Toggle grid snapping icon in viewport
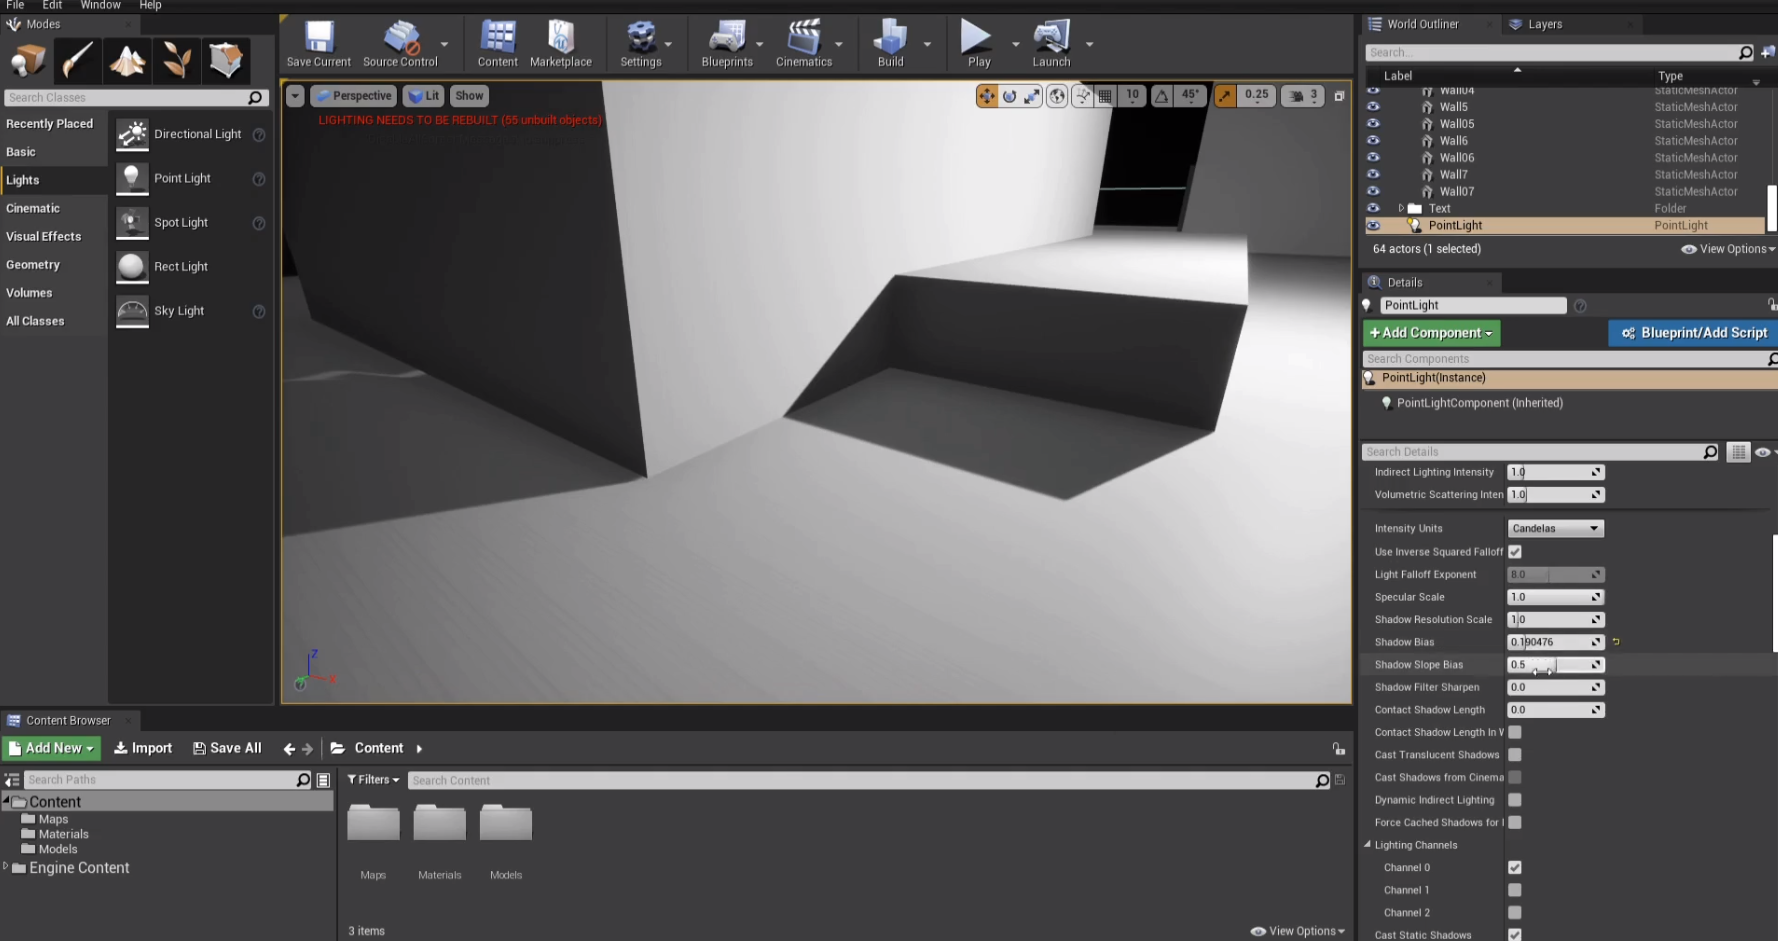The height and width of the screenshot is (941, 1778). point(1105,96)
